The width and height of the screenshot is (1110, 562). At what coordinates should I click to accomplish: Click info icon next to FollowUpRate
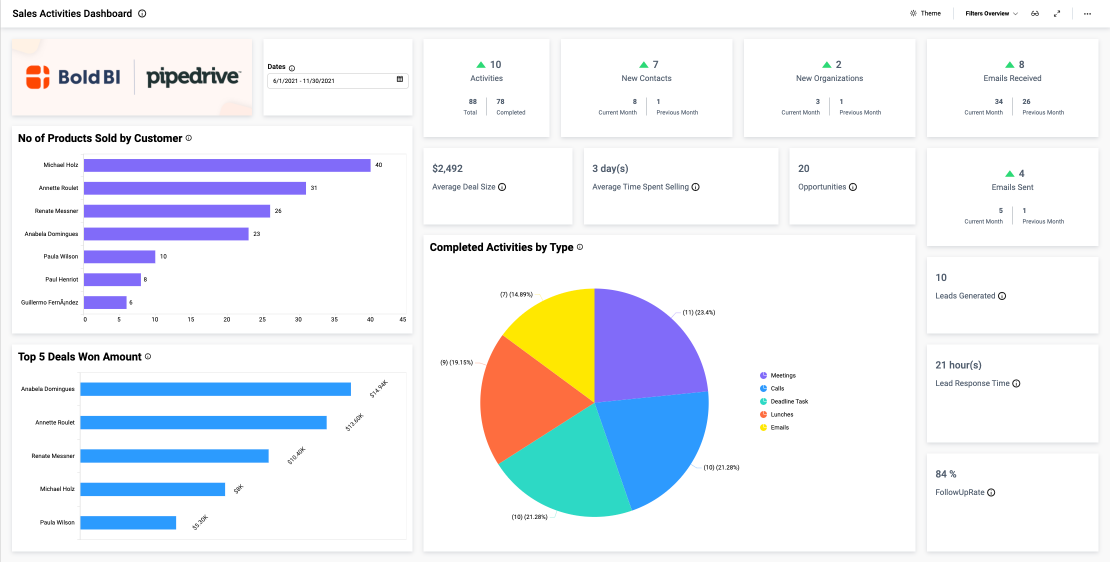tap(991, 492)
